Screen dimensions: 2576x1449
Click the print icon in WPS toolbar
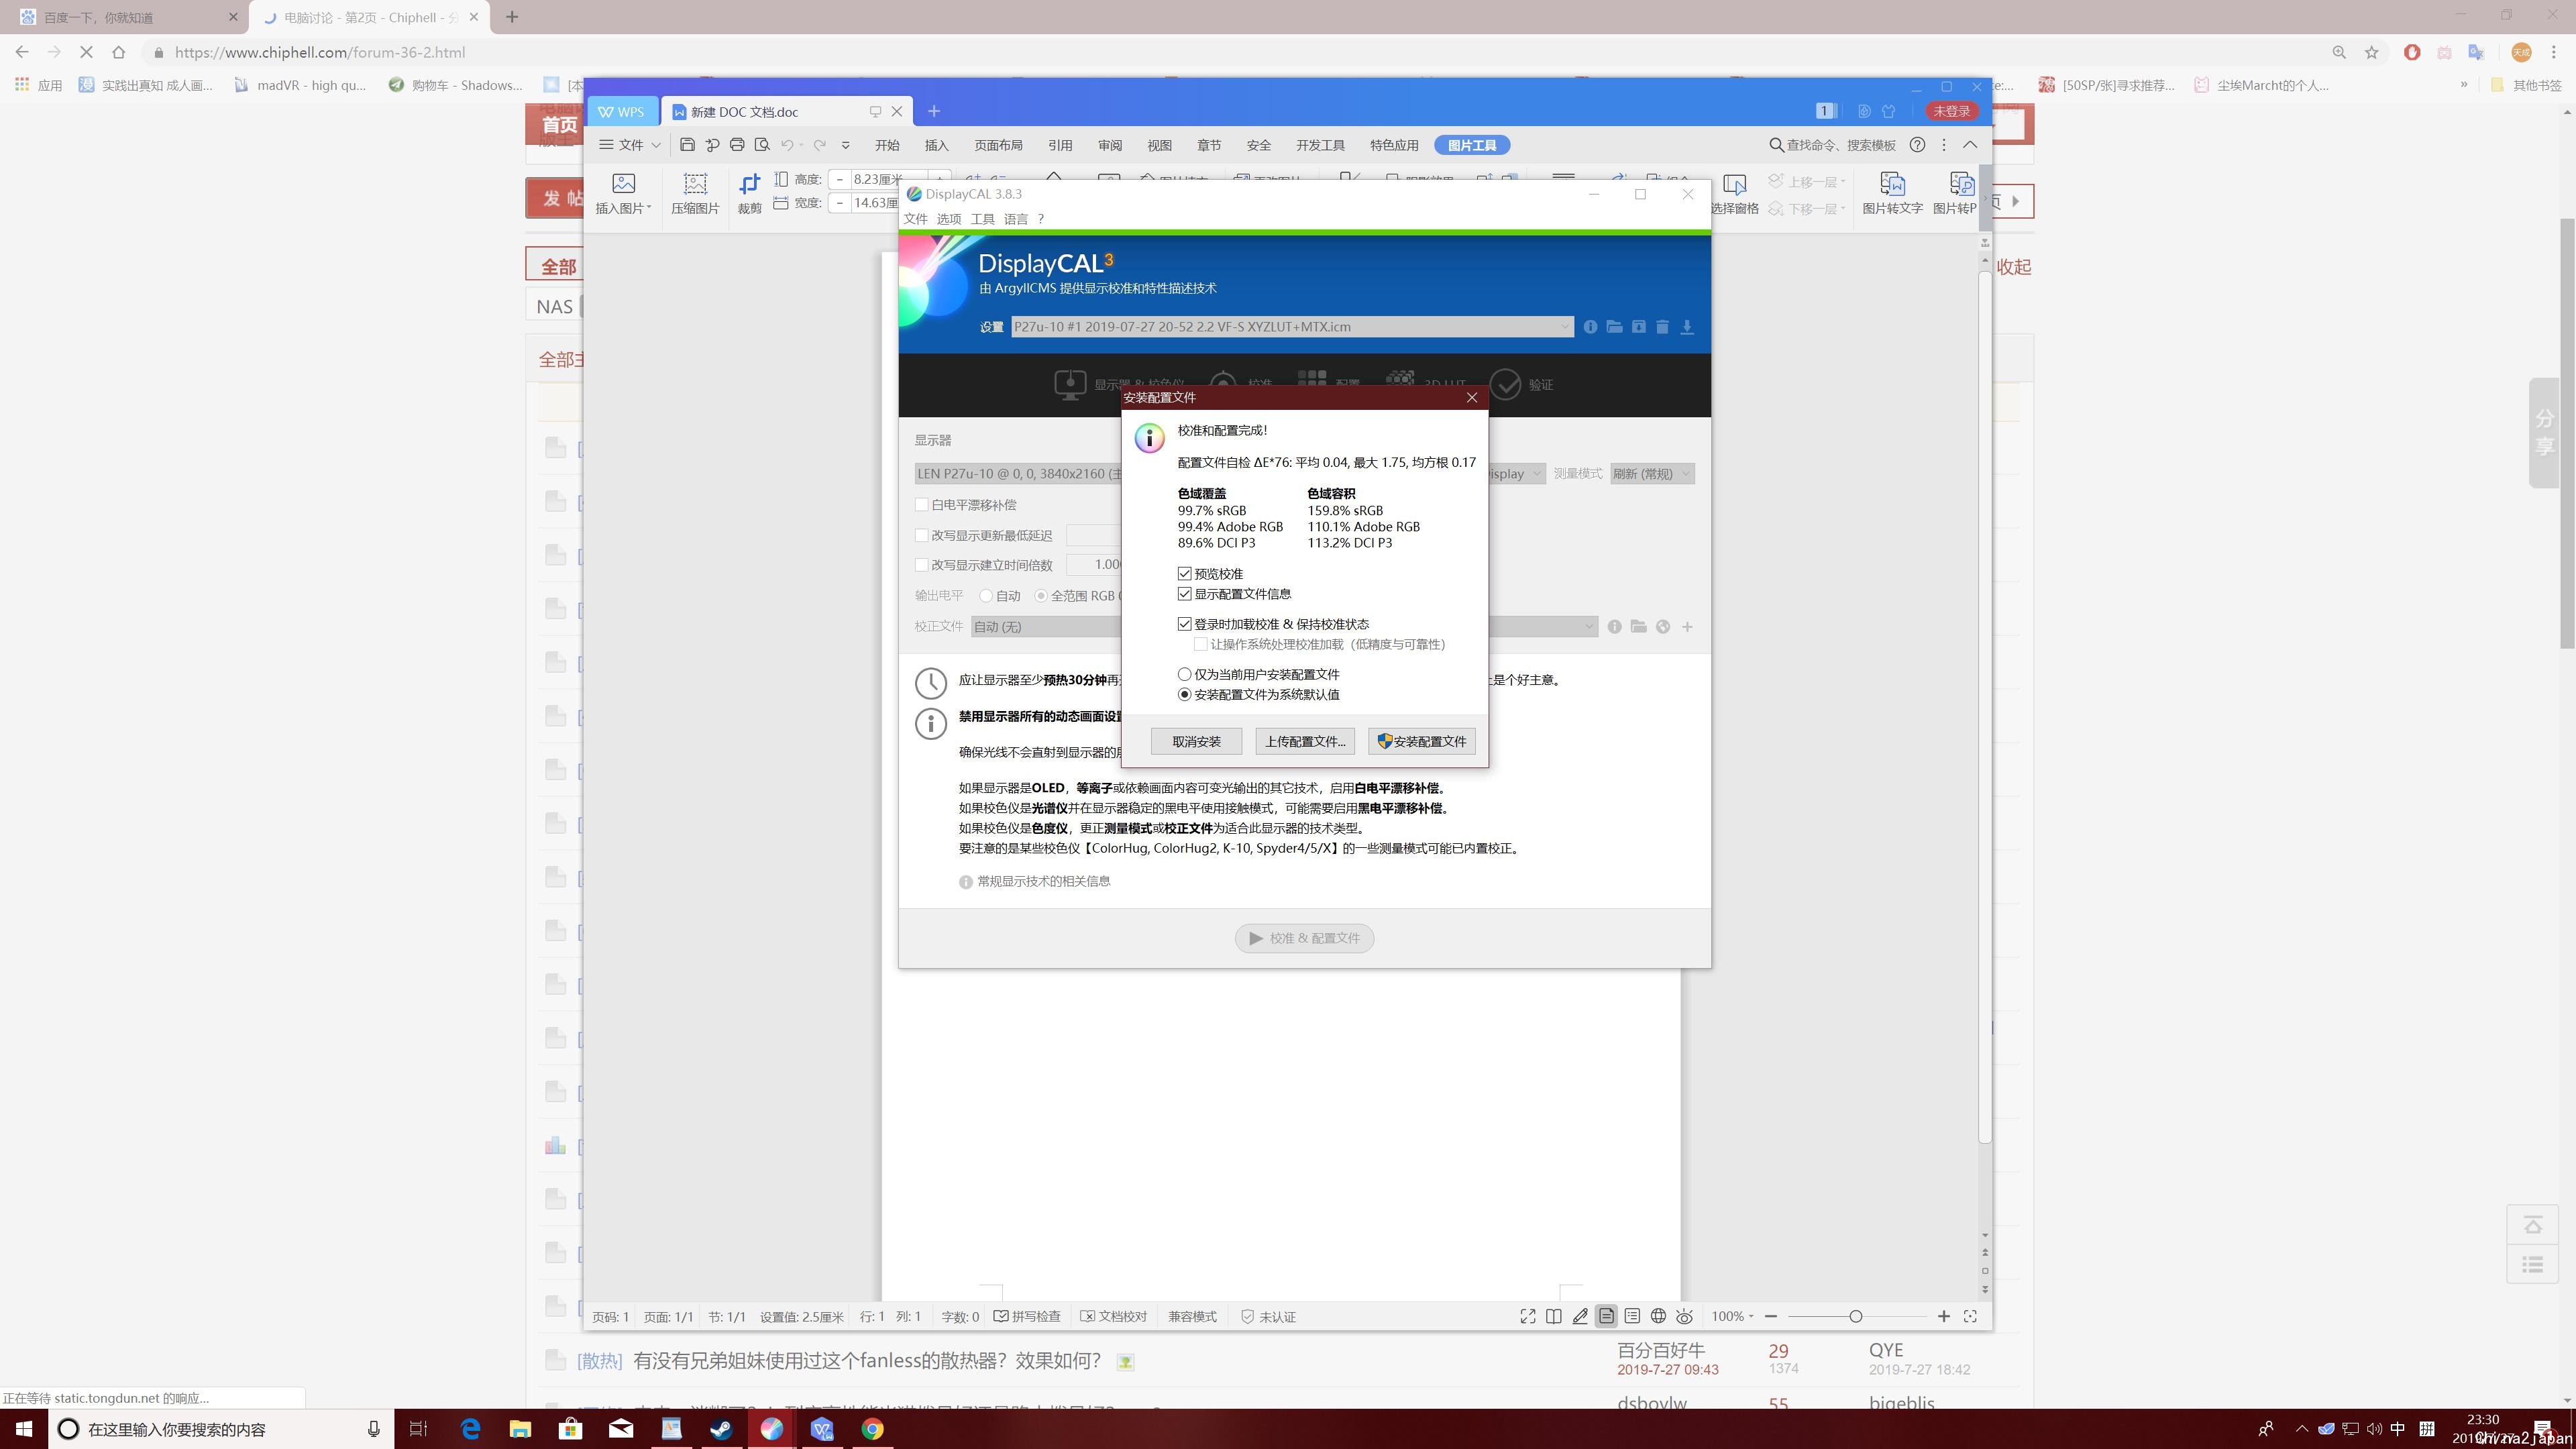pyautogui.click(x=737, y=145)
